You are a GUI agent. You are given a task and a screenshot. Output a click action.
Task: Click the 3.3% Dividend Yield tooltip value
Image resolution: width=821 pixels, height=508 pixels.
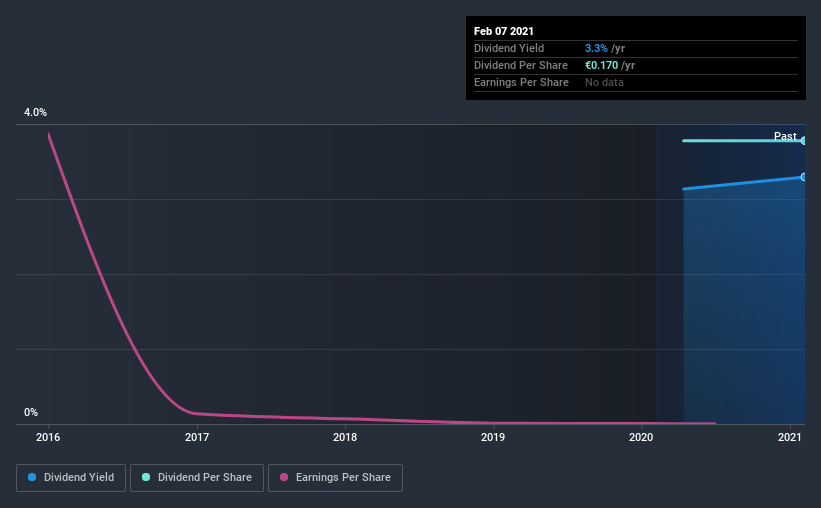pyautogui.click(x=596, y=48)
